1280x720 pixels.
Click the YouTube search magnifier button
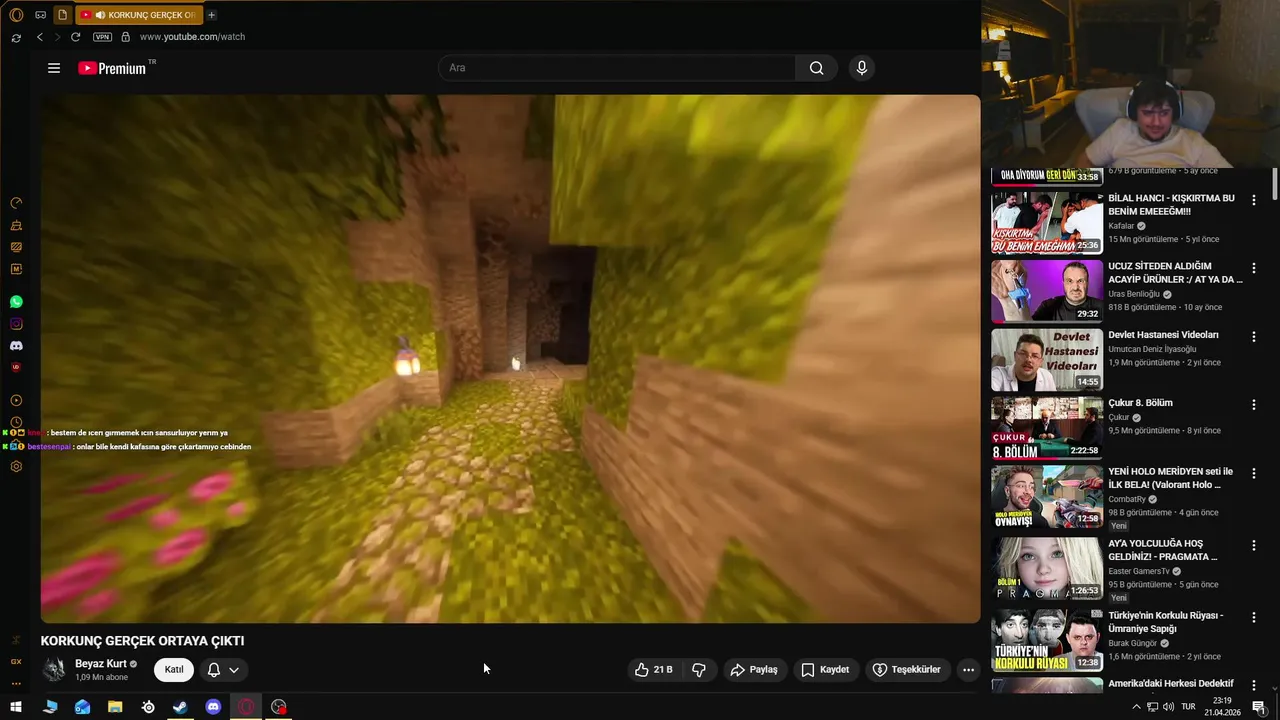click(817, 68)
